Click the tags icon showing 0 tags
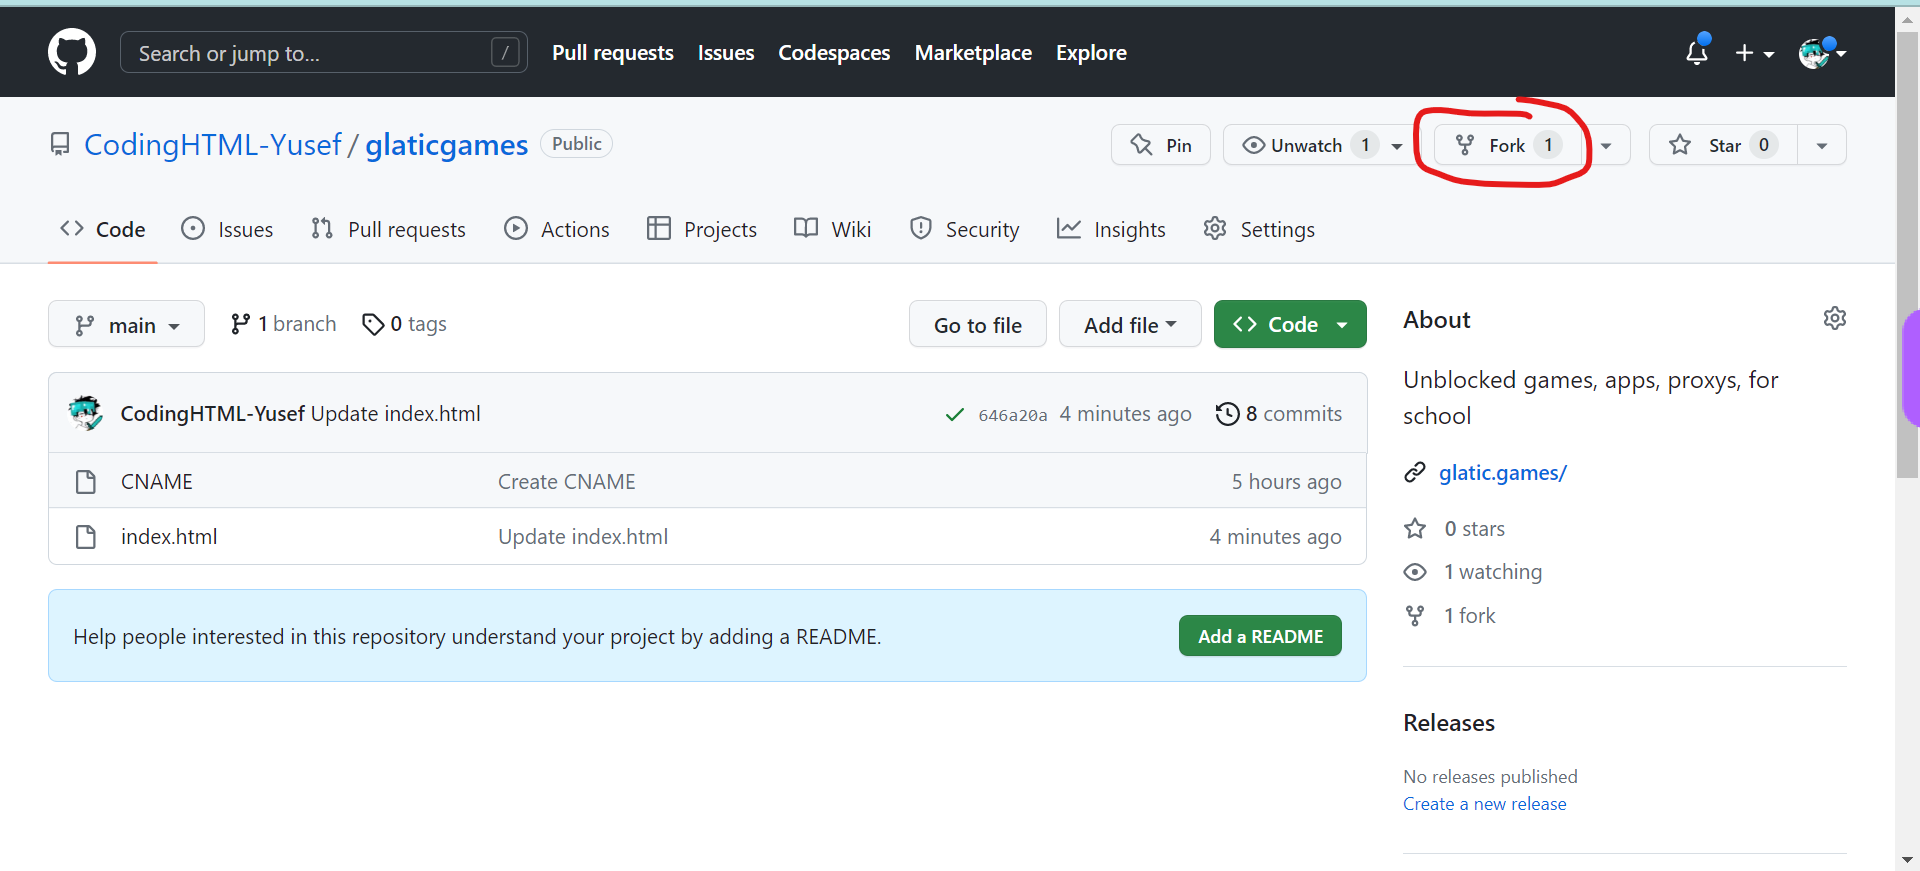The image size is (1920, 871). [x=373, y=324]
